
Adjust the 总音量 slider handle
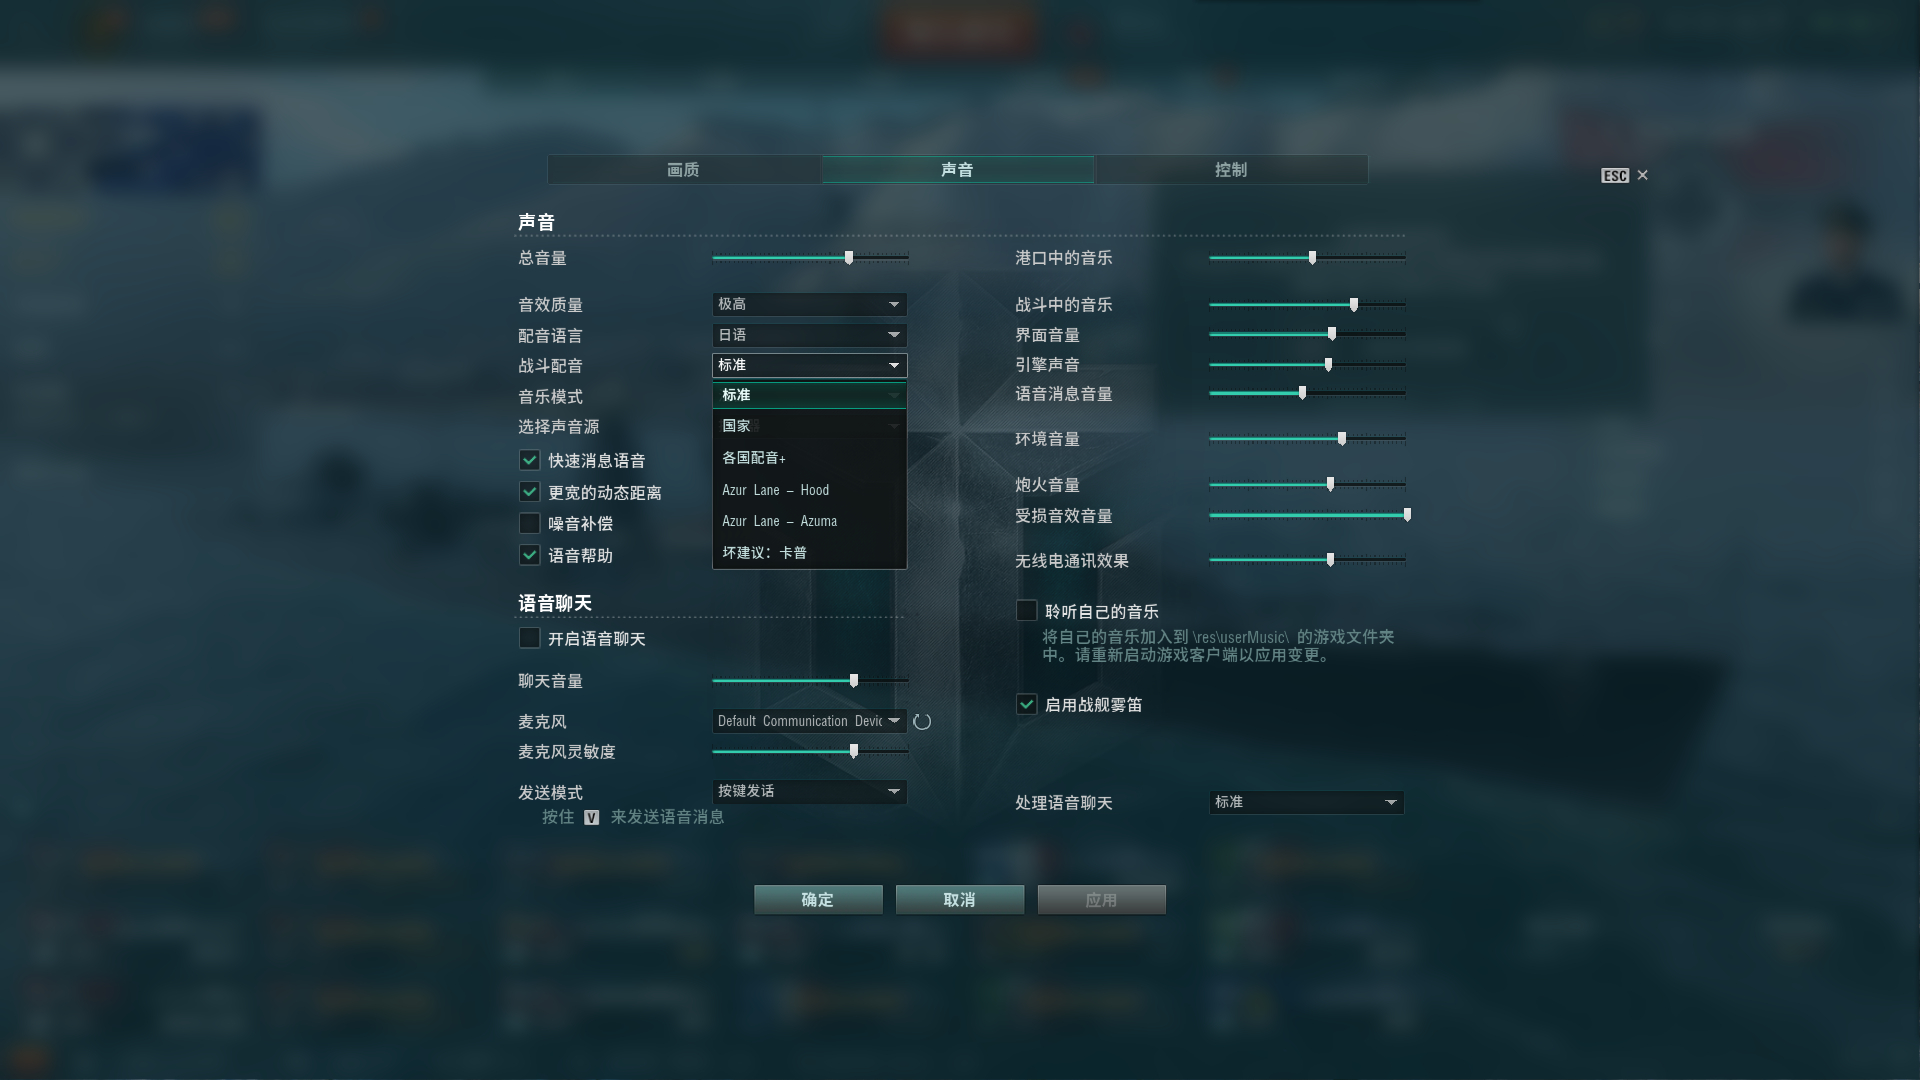(x=849, y=258)
